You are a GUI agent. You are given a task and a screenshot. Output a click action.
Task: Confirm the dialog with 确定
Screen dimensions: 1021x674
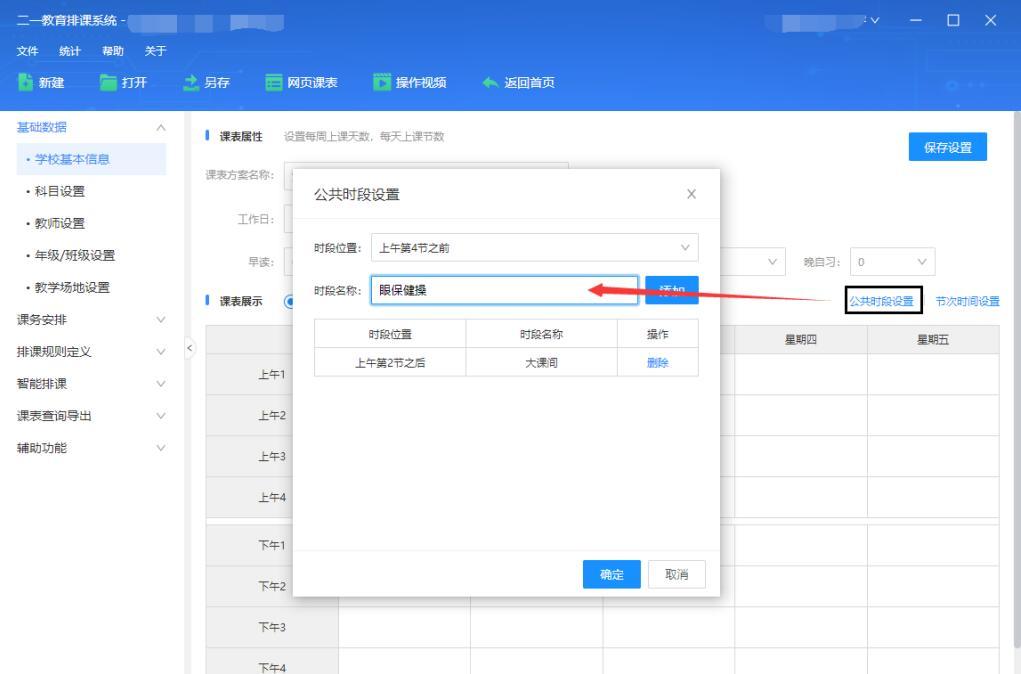pos(611,574)
